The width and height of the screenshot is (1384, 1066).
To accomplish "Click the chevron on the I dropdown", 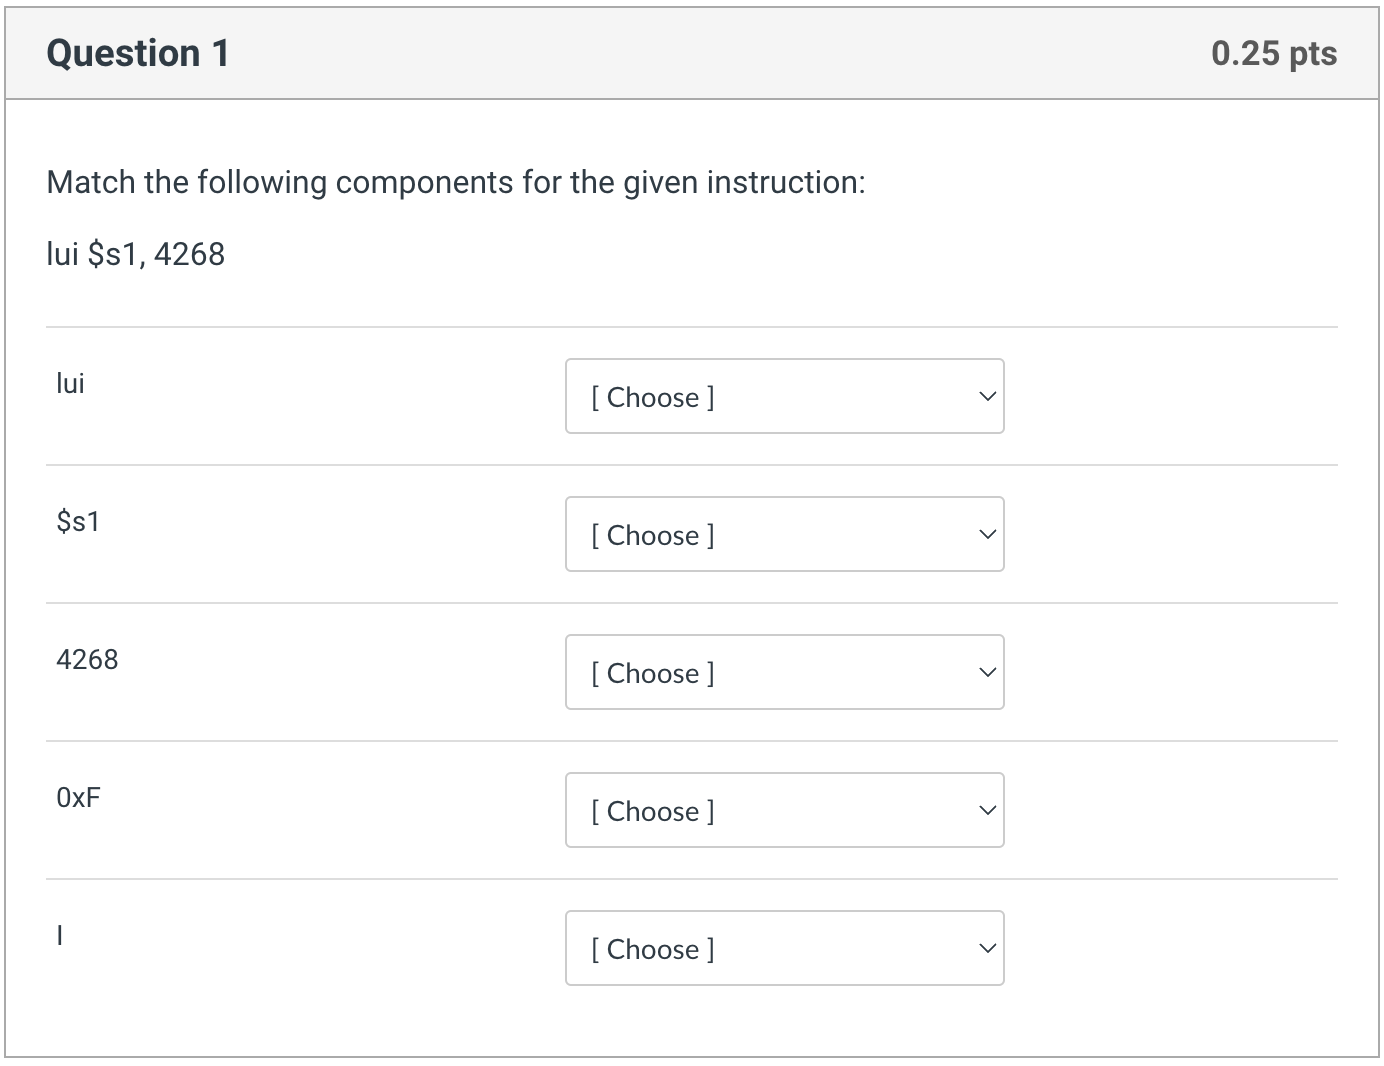I will point(986,948).
